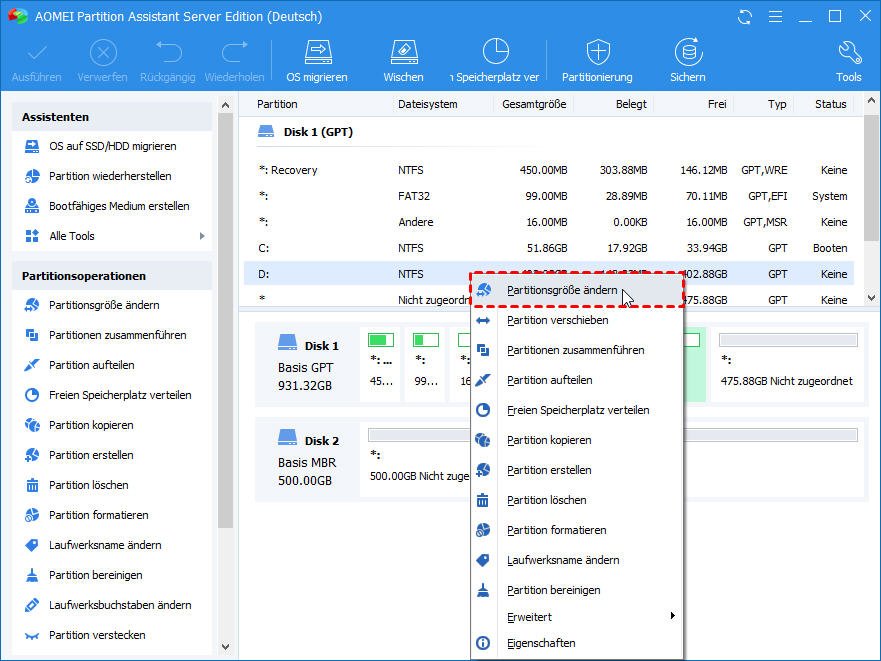Click the OS migrieren toolbar icon
This screenshot has height=661, width=881.
tap(317, 60)
